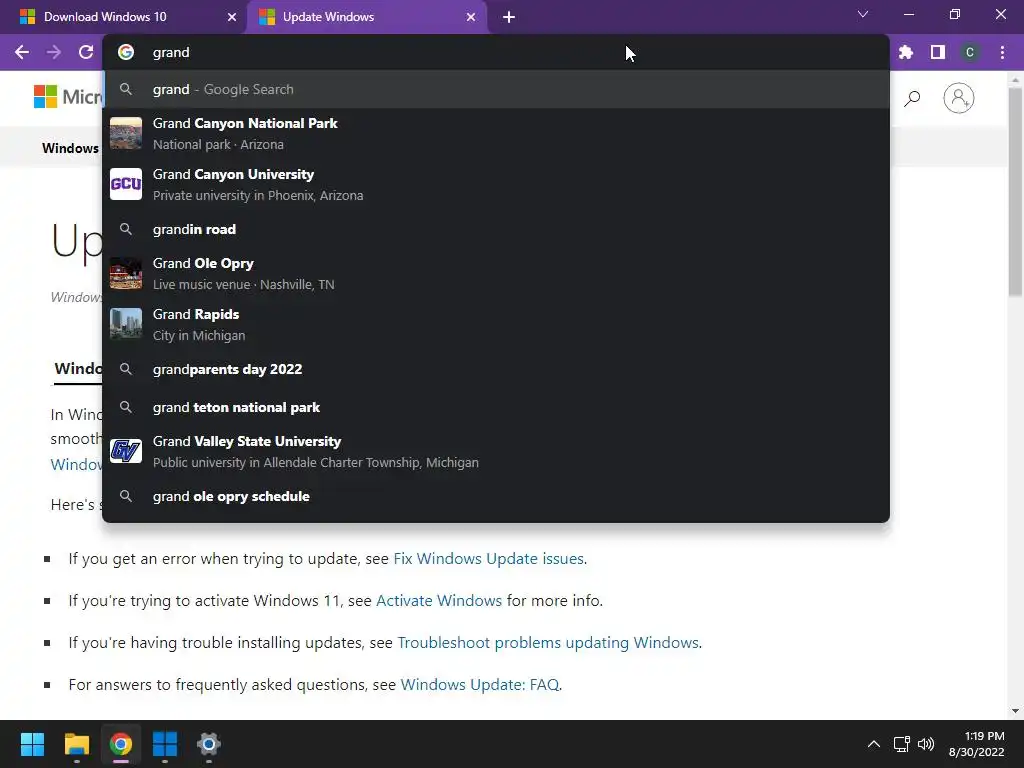Click the scrollbar down arrow

(x=1015, y=711)
